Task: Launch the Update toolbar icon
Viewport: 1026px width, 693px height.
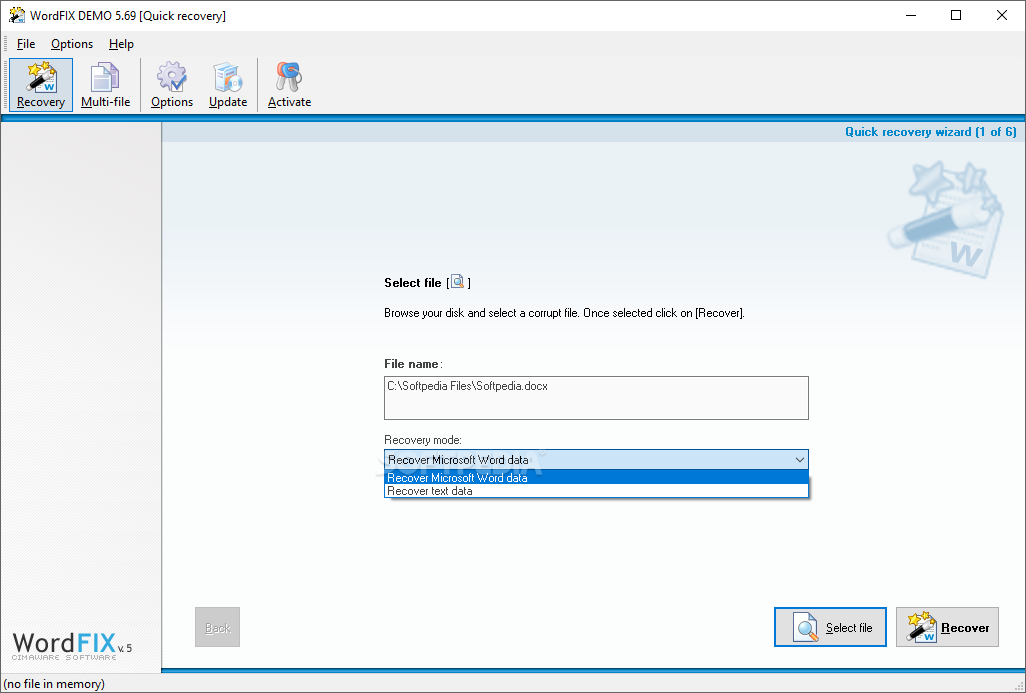Action: click(228, 85)
